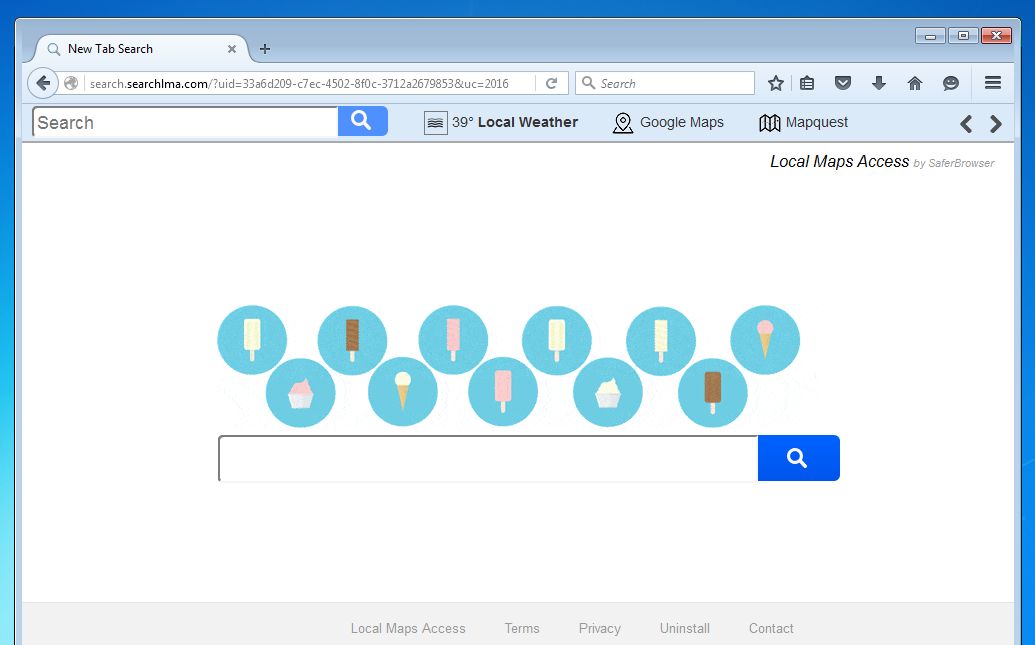Click the toolbar blue search button
This screenshot has width=1035, height=645.
[362, 121]
